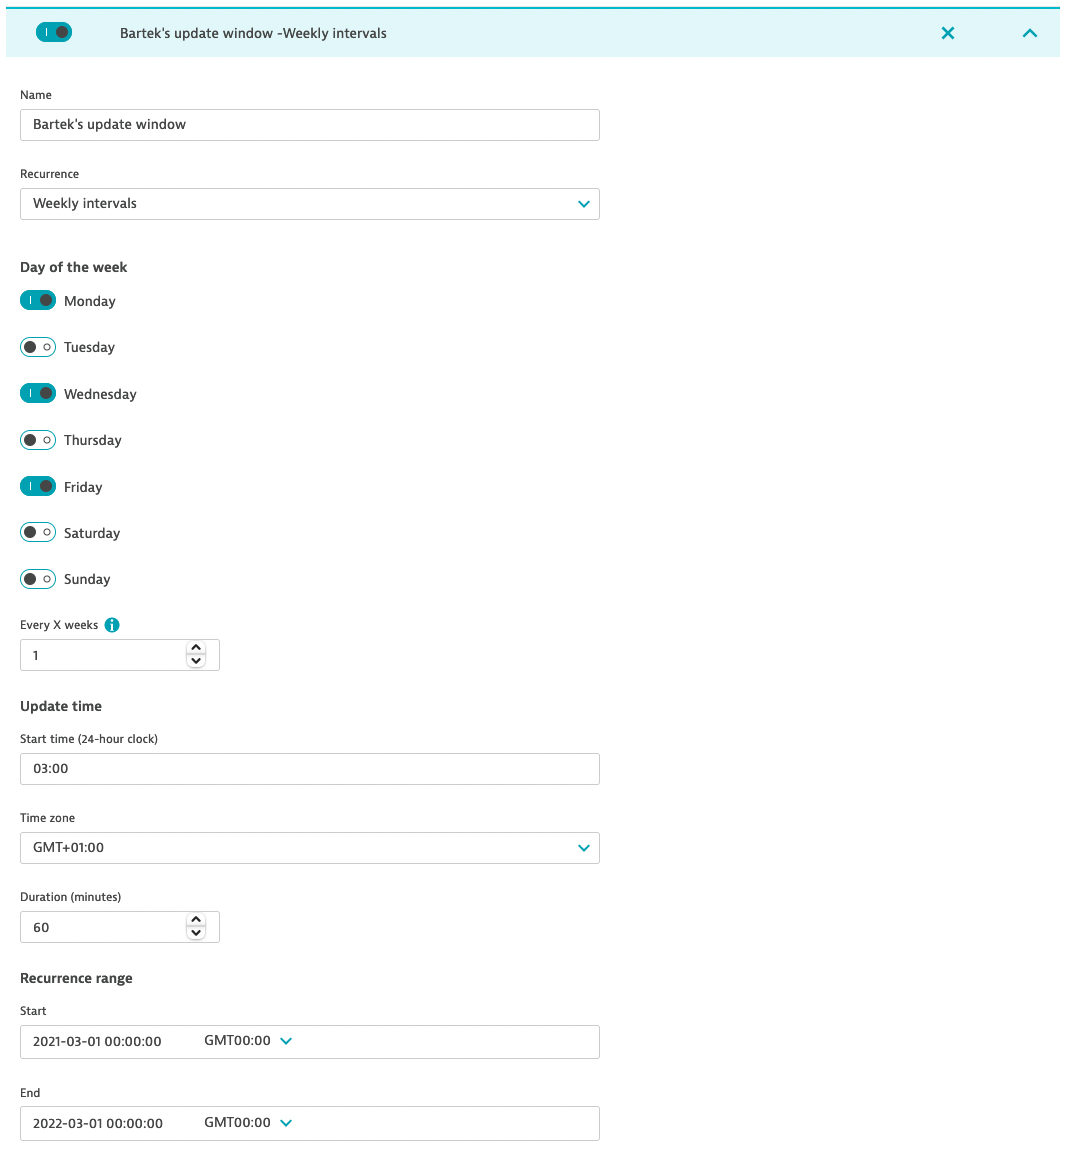Increase Every X weeks value
The image size is (1068, 1158).
tap(196, 648)
